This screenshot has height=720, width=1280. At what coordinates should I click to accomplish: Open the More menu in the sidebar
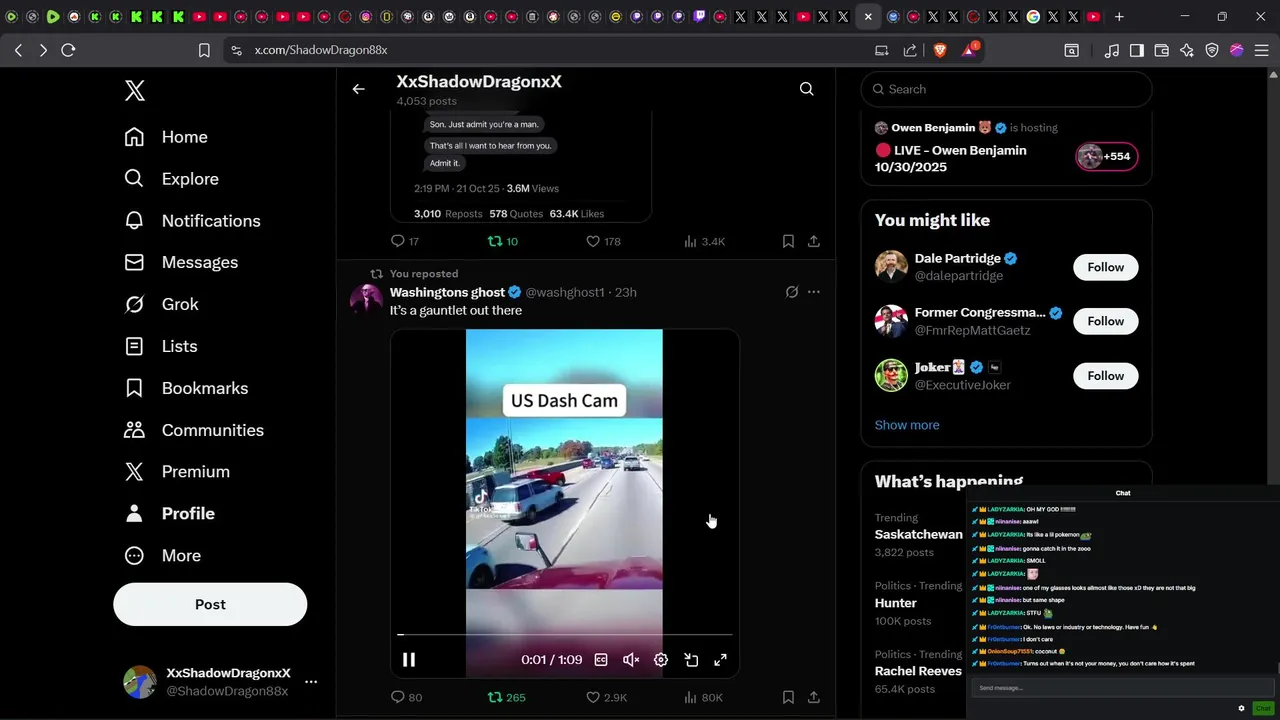162,555
